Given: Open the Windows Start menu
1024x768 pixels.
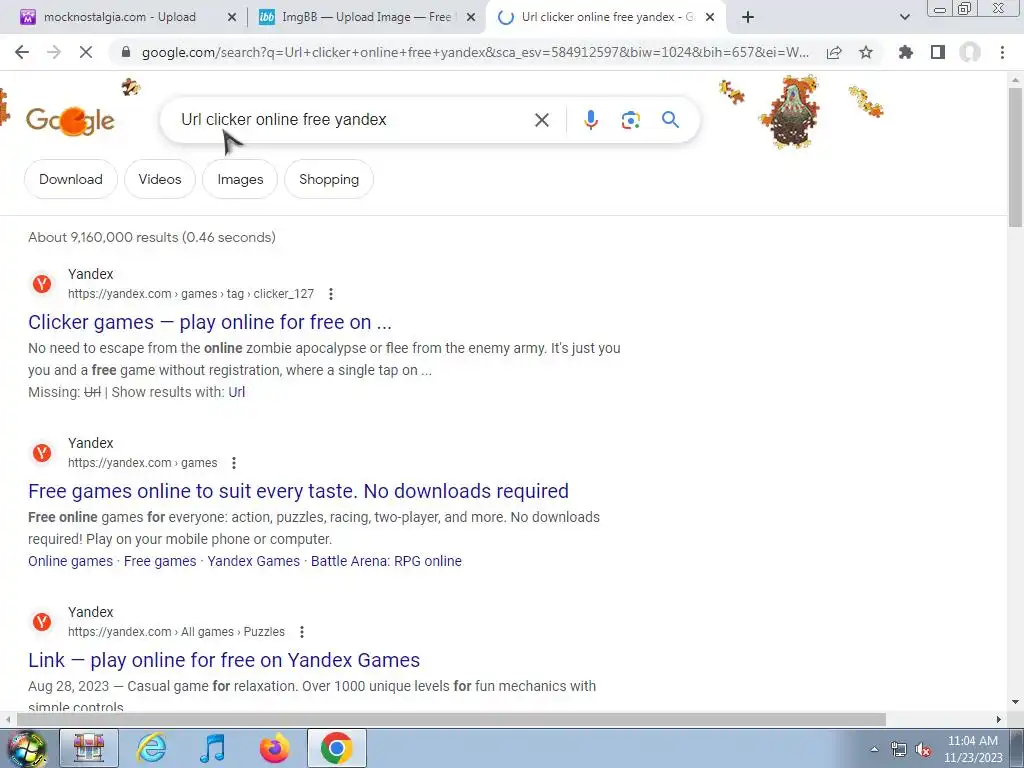Looking at the screenshot, I should coord(26,748).
